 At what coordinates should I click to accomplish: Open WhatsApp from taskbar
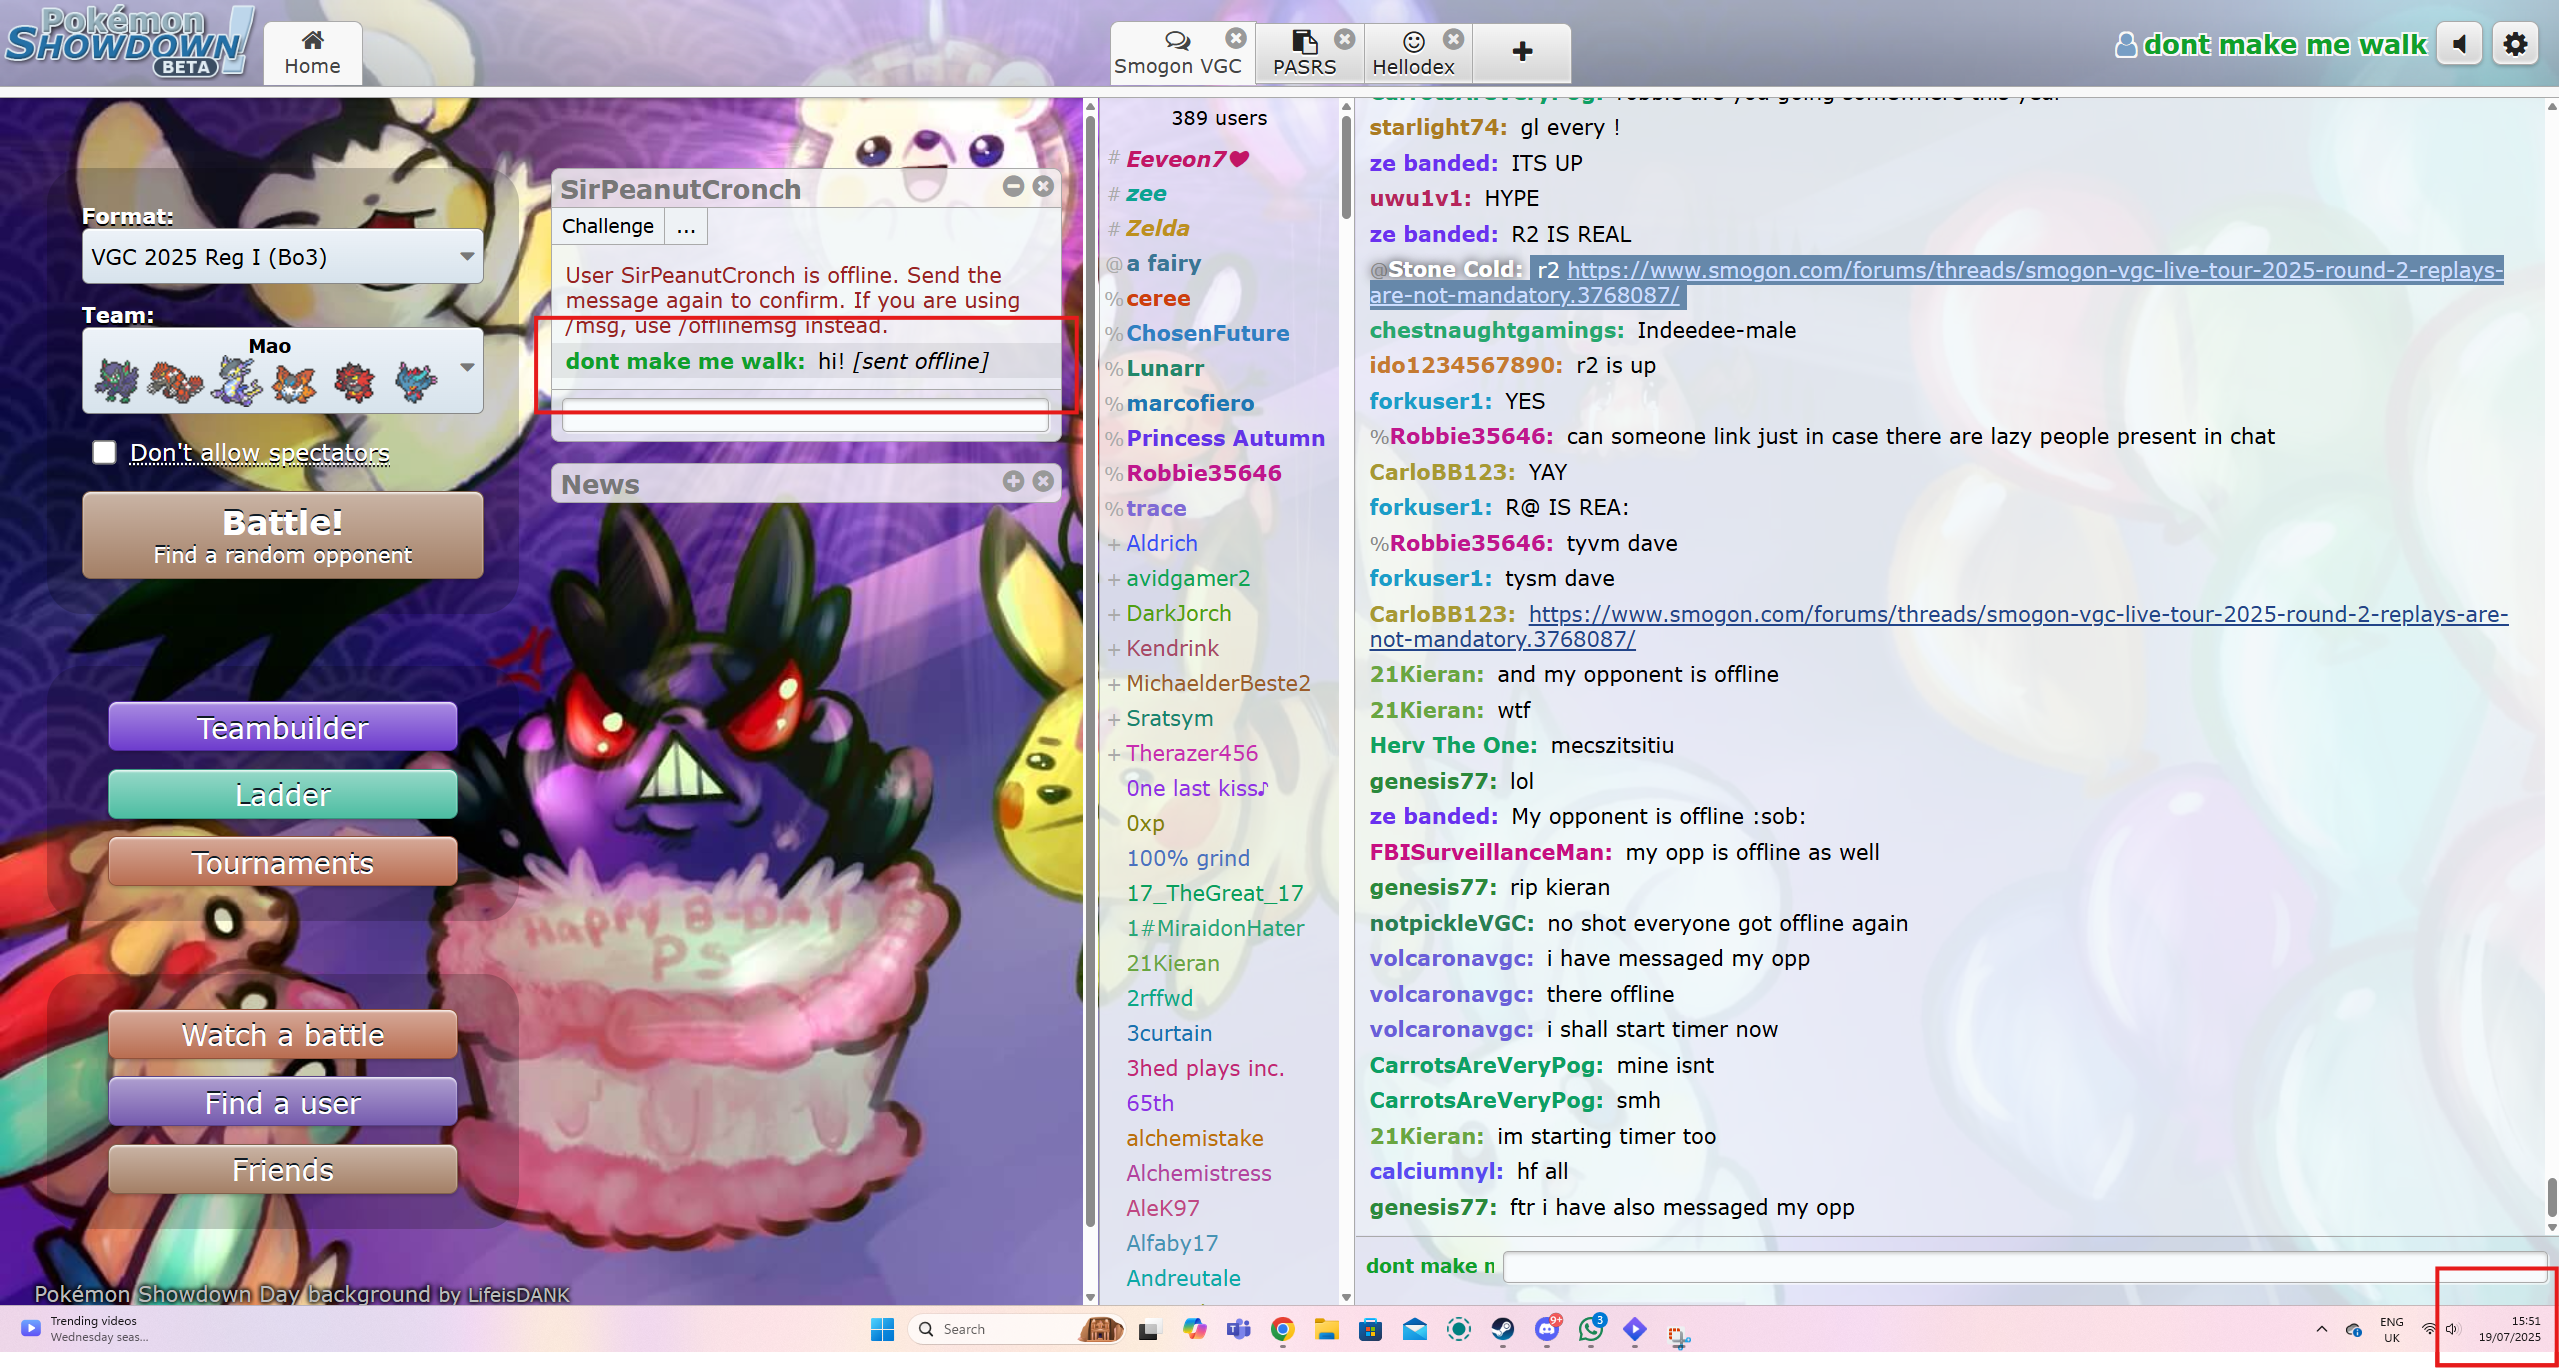(1591, 1329)
